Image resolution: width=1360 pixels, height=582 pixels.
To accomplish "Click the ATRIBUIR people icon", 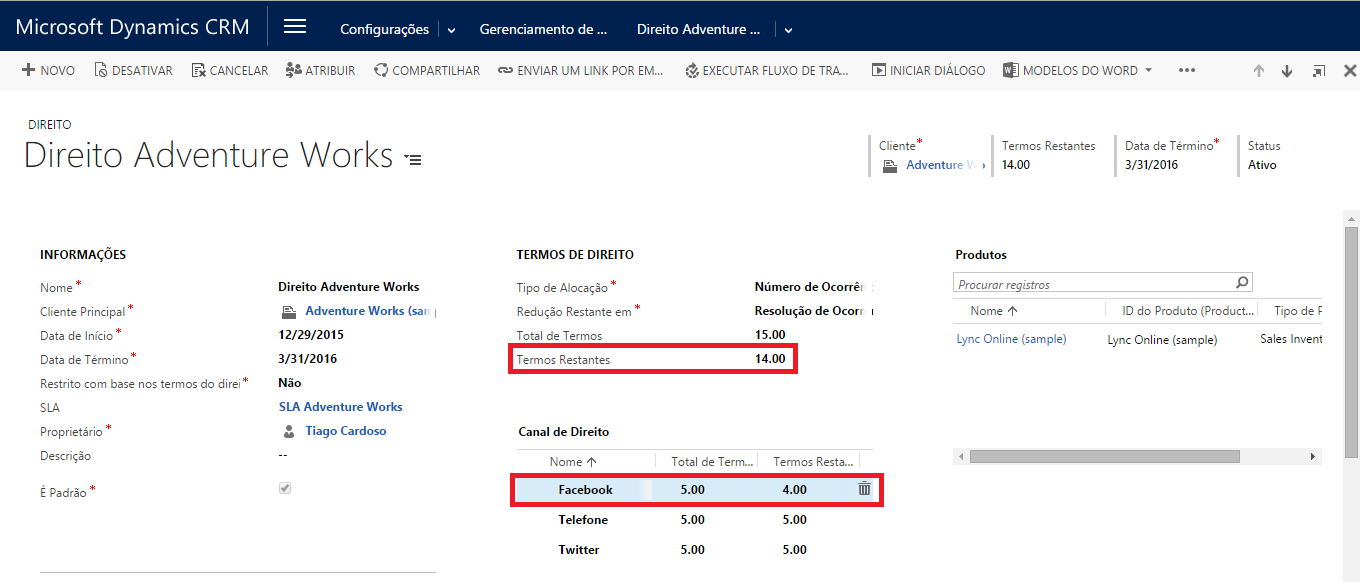I will 293,70.
